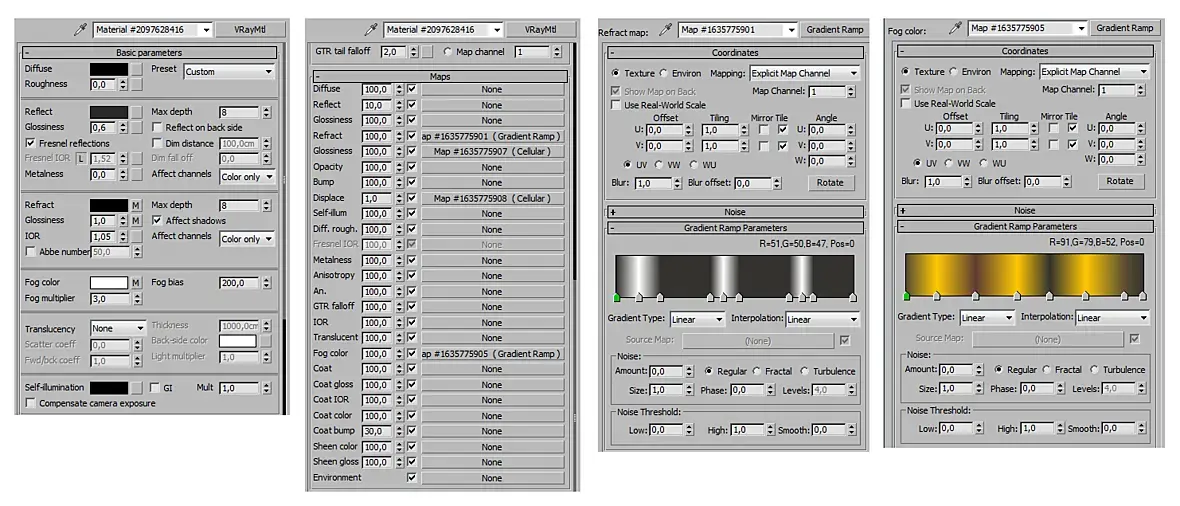Click Rotate button in Fog color map panel
Screen dimensions: 1180x506
(1120, 181)
